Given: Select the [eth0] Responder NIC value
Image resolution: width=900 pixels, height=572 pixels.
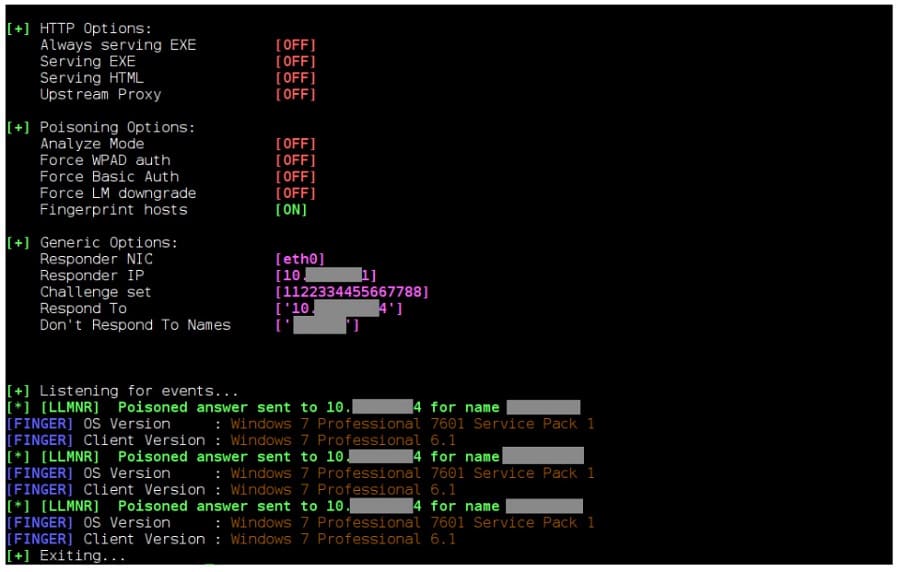Looking at the screenshot, I should point(299,259).
